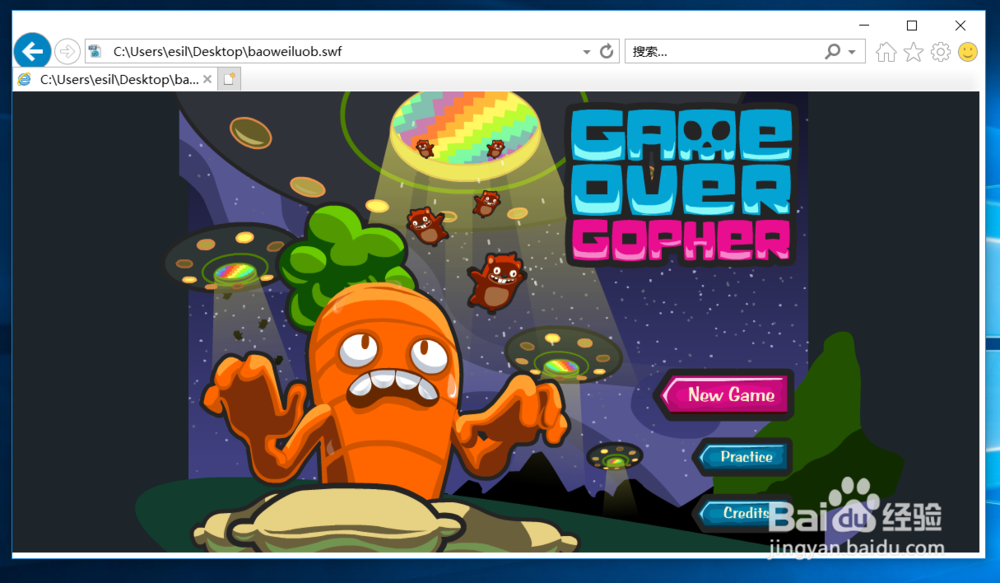1000x583 pixels.
Task: Open the Tools gear icon
Action: click(x=941, y=52)
